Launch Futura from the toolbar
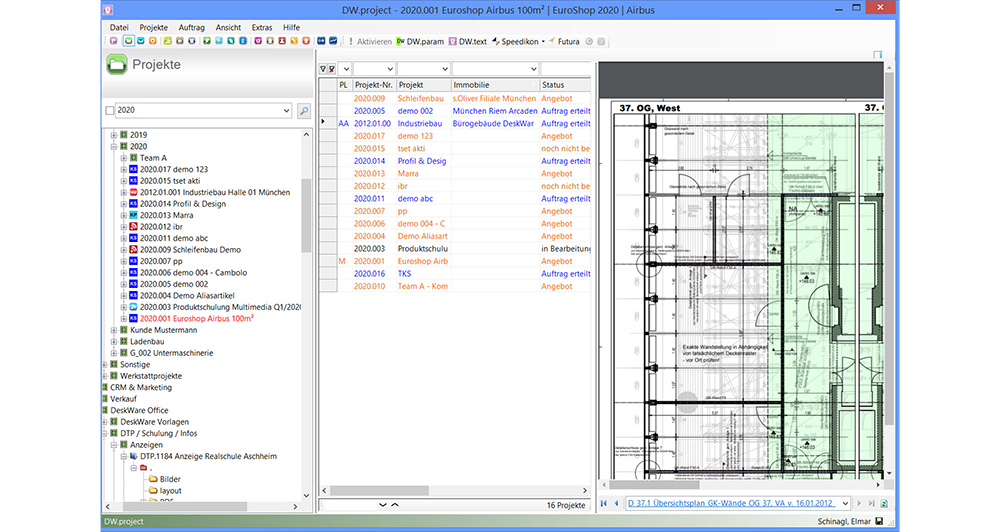 (564, 42)
